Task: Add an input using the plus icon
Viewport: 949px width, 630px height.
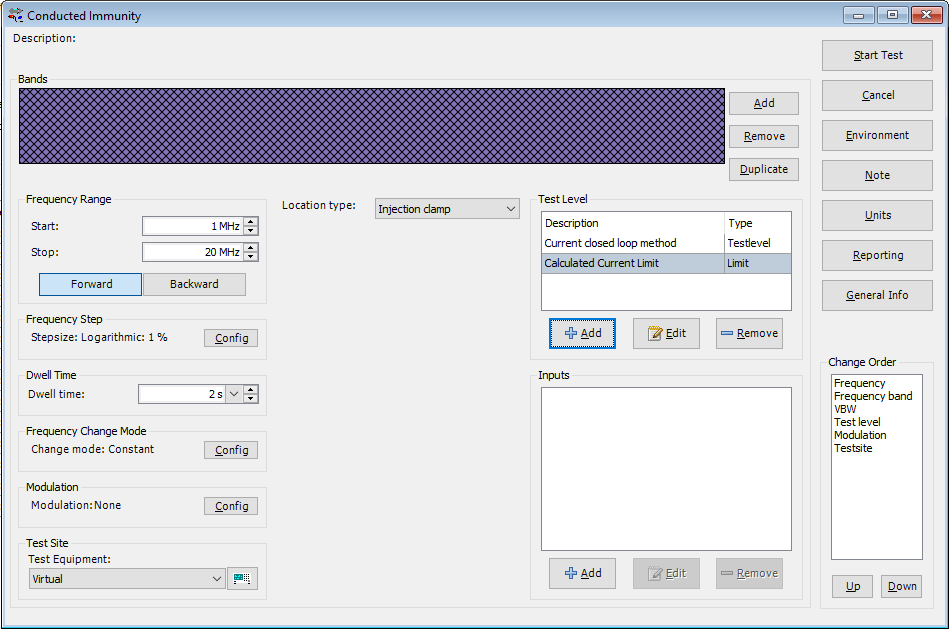Action: pos(582,572)
